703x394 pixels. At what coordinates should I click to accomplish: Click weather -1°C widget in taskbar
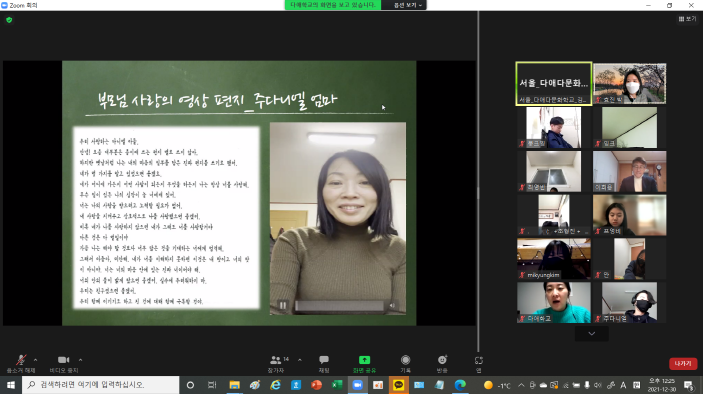click(497, 385)
